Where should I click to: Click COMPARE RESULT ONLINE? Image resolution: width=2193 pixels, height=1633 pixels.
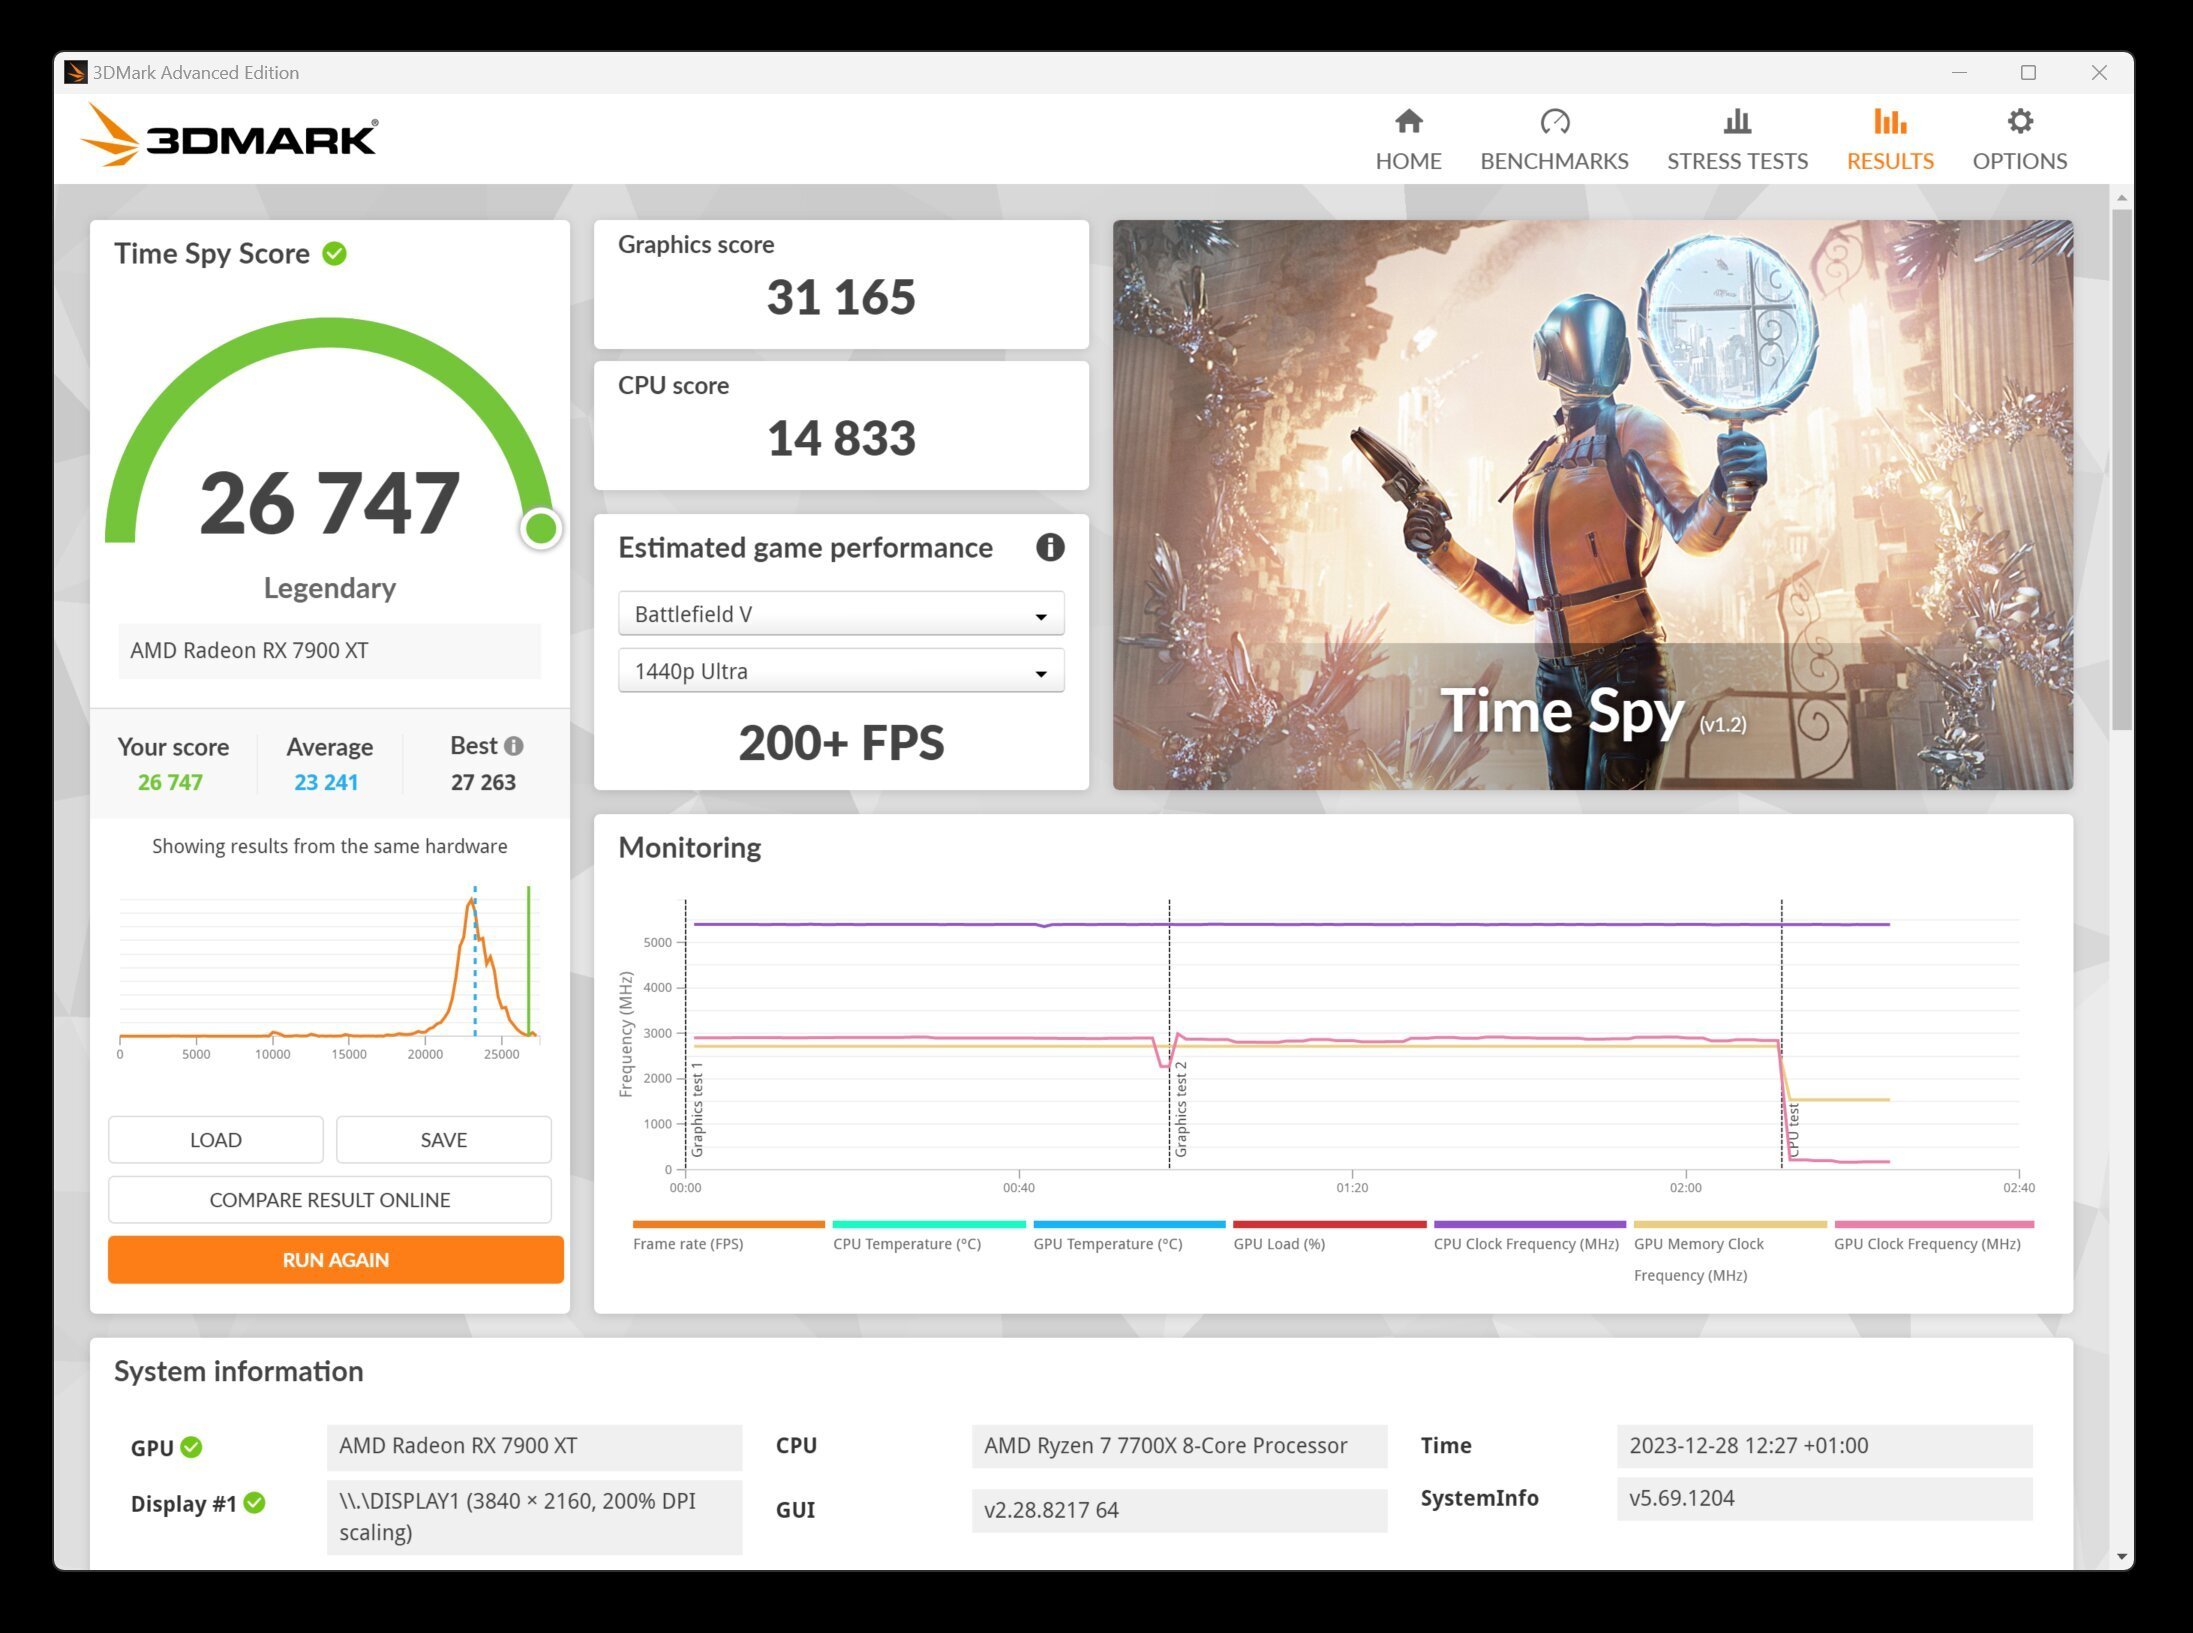pos(330,1200)
